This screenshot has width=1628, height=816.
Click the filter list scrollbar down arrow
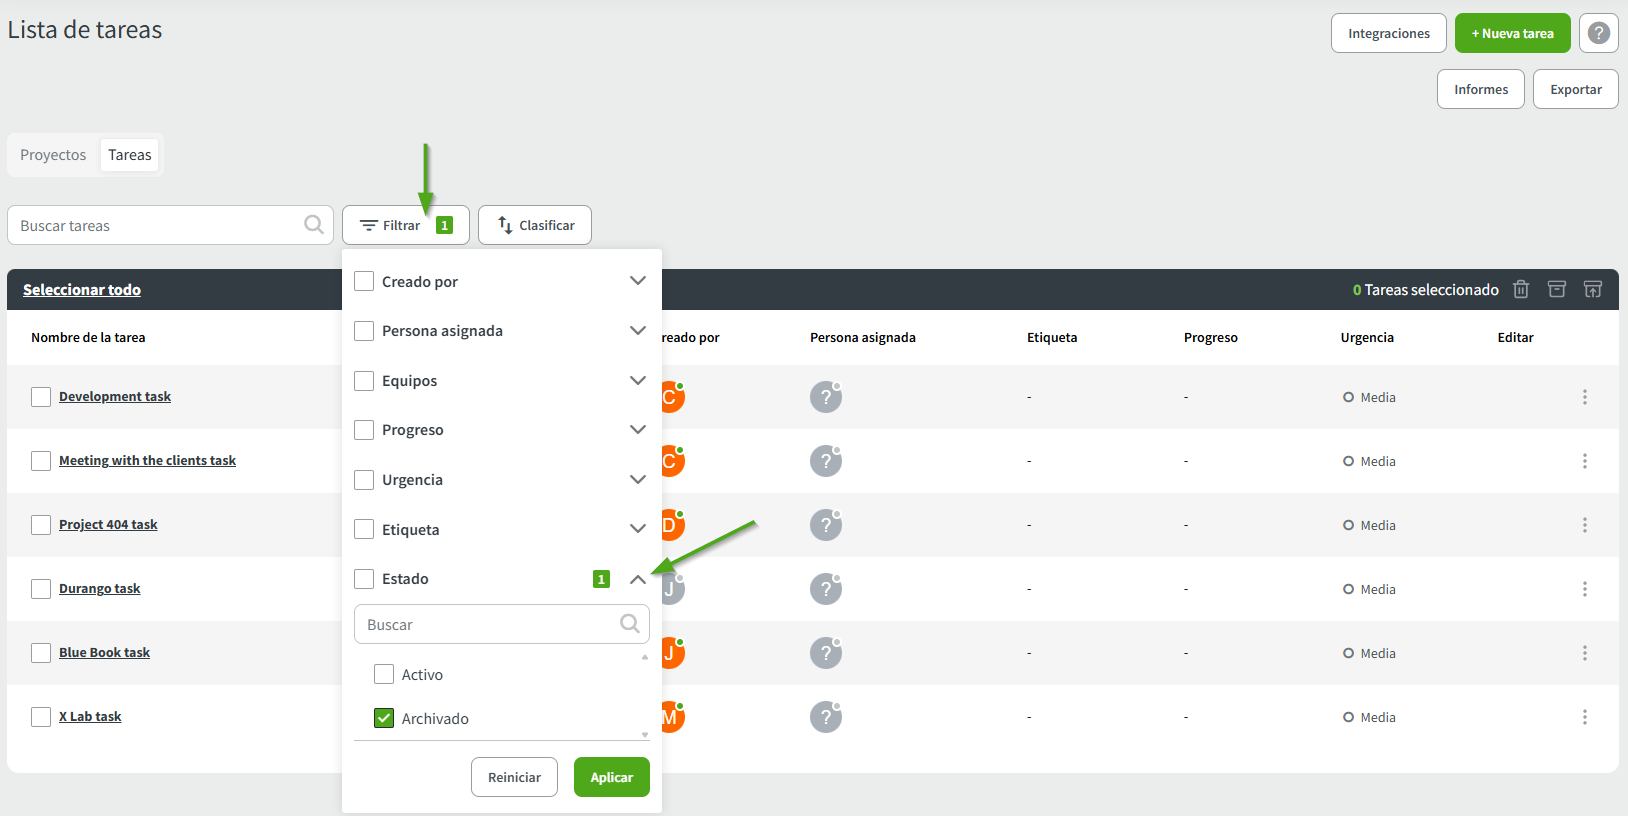click(645, 734)
